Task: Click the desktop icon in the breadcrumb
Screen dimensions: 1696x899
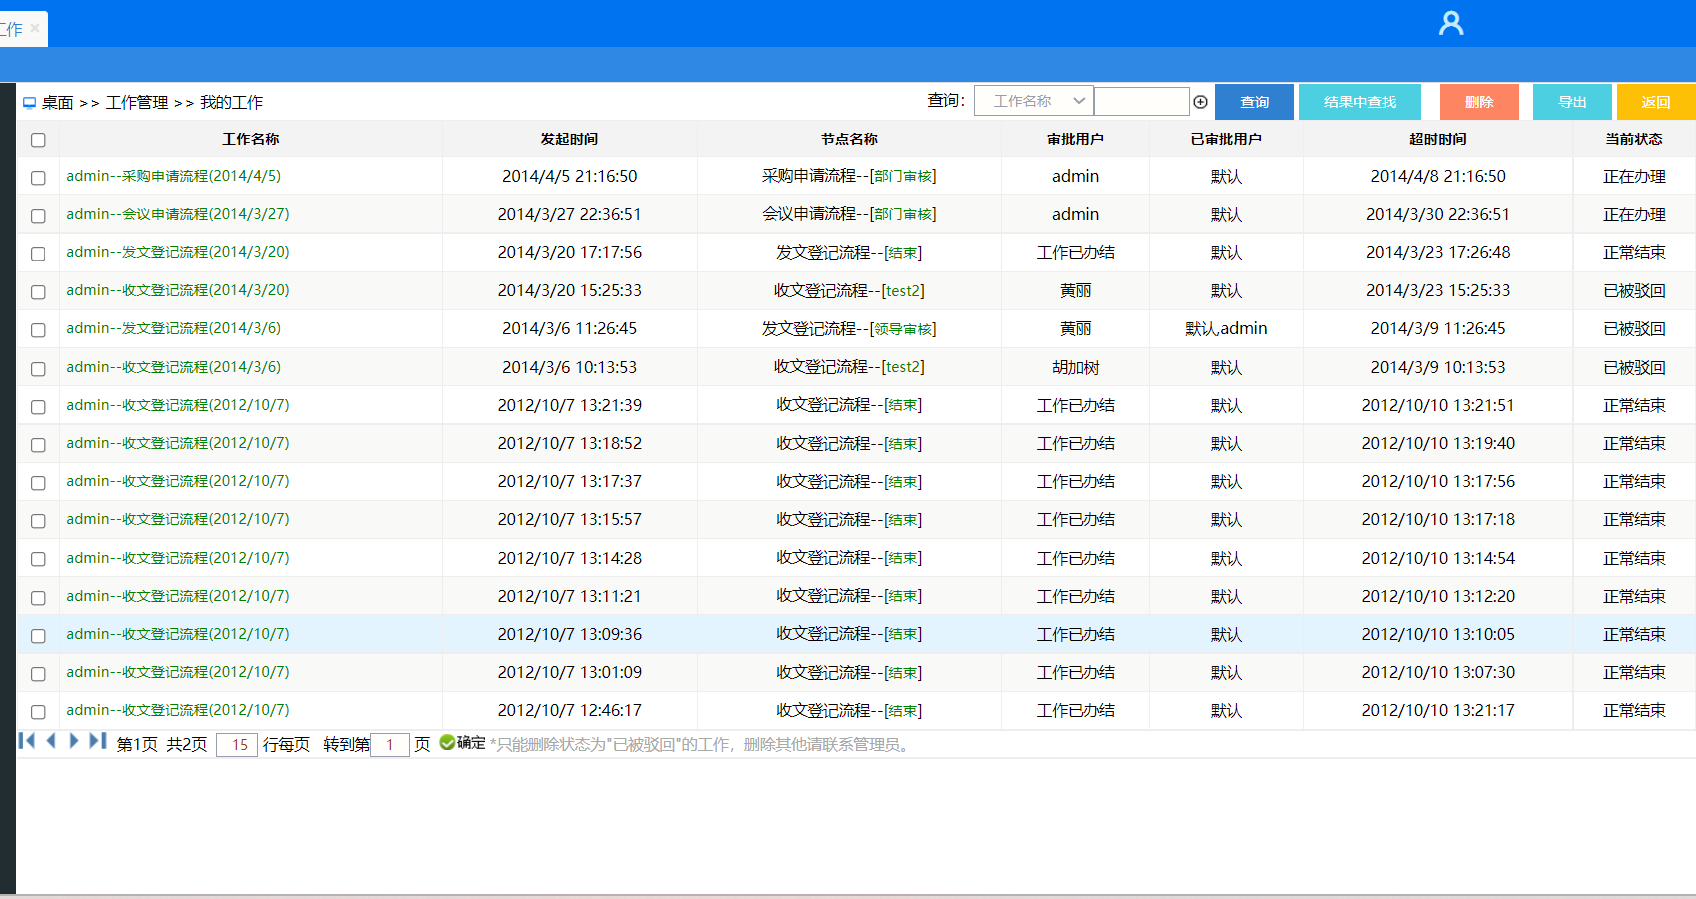Action: [x=30, y=102]
